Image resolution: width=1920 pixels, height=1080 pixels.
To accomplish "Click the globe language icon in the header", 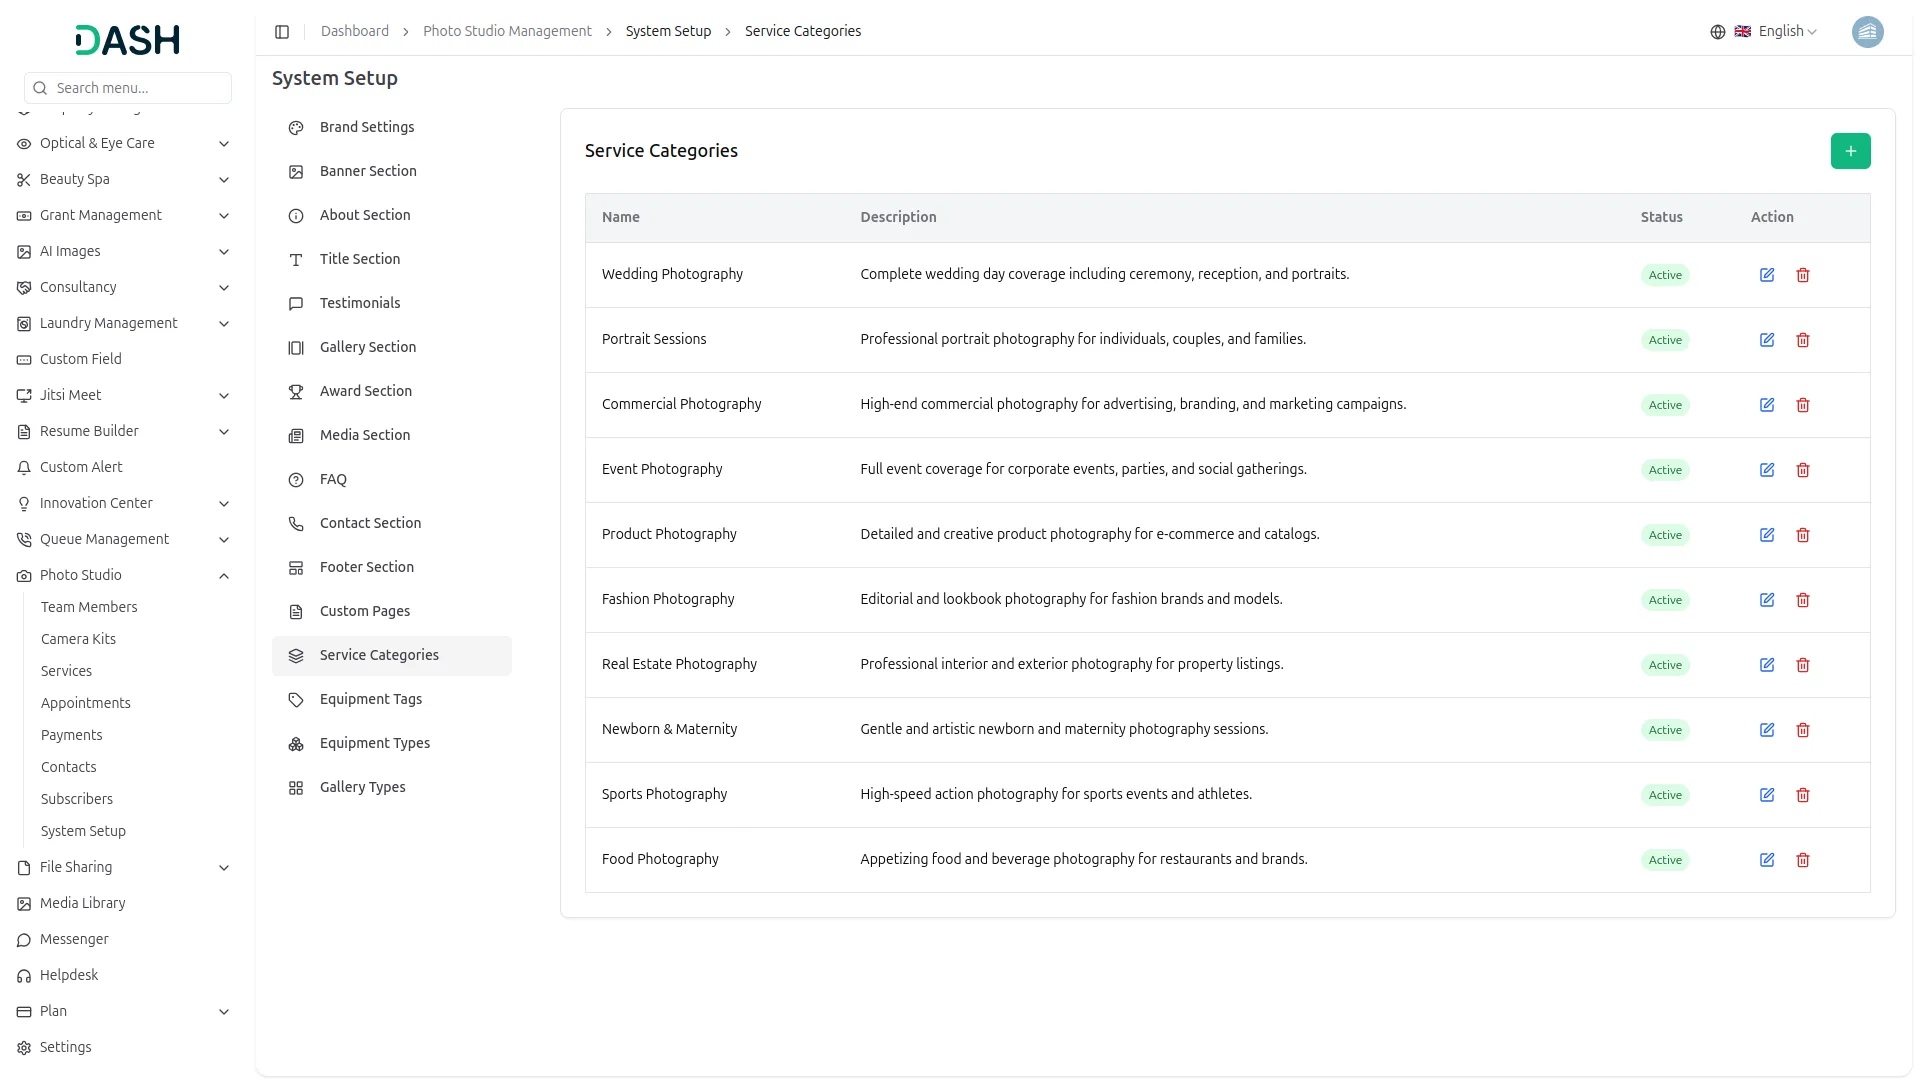I will 1717,31.
